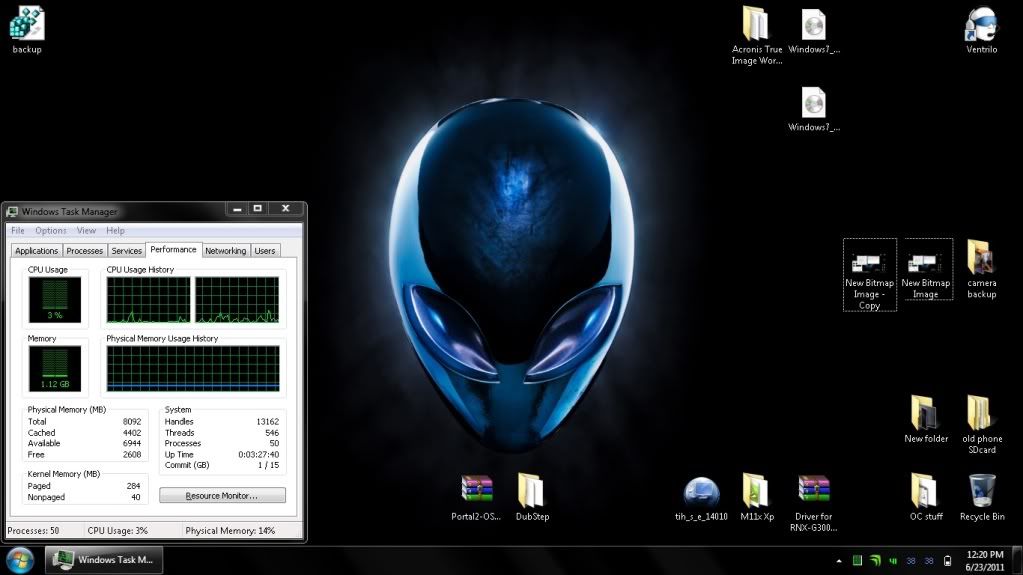1023x575 pixels.
Task: Open the Ventrilo desktop shortcut
Action: [x=981, y=25]
